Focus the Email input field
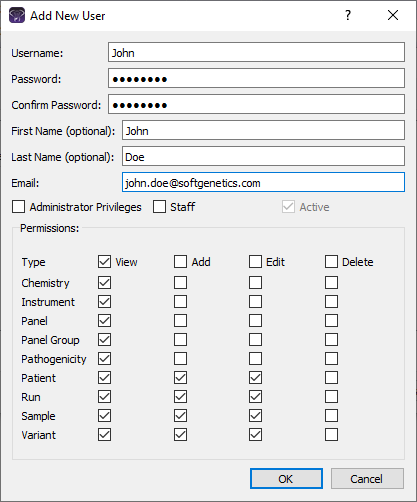Image resolution: width=417 pixels, height=502 pixels. (263, 182)
